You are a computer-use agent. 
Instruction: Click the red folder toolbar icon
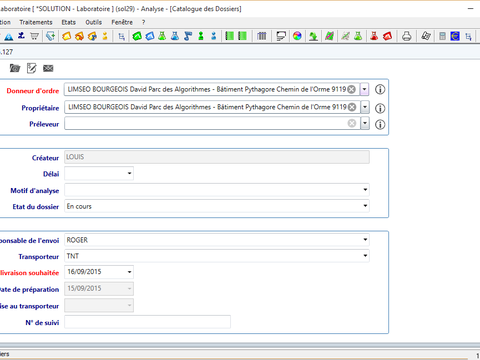(x=387, y=36)
